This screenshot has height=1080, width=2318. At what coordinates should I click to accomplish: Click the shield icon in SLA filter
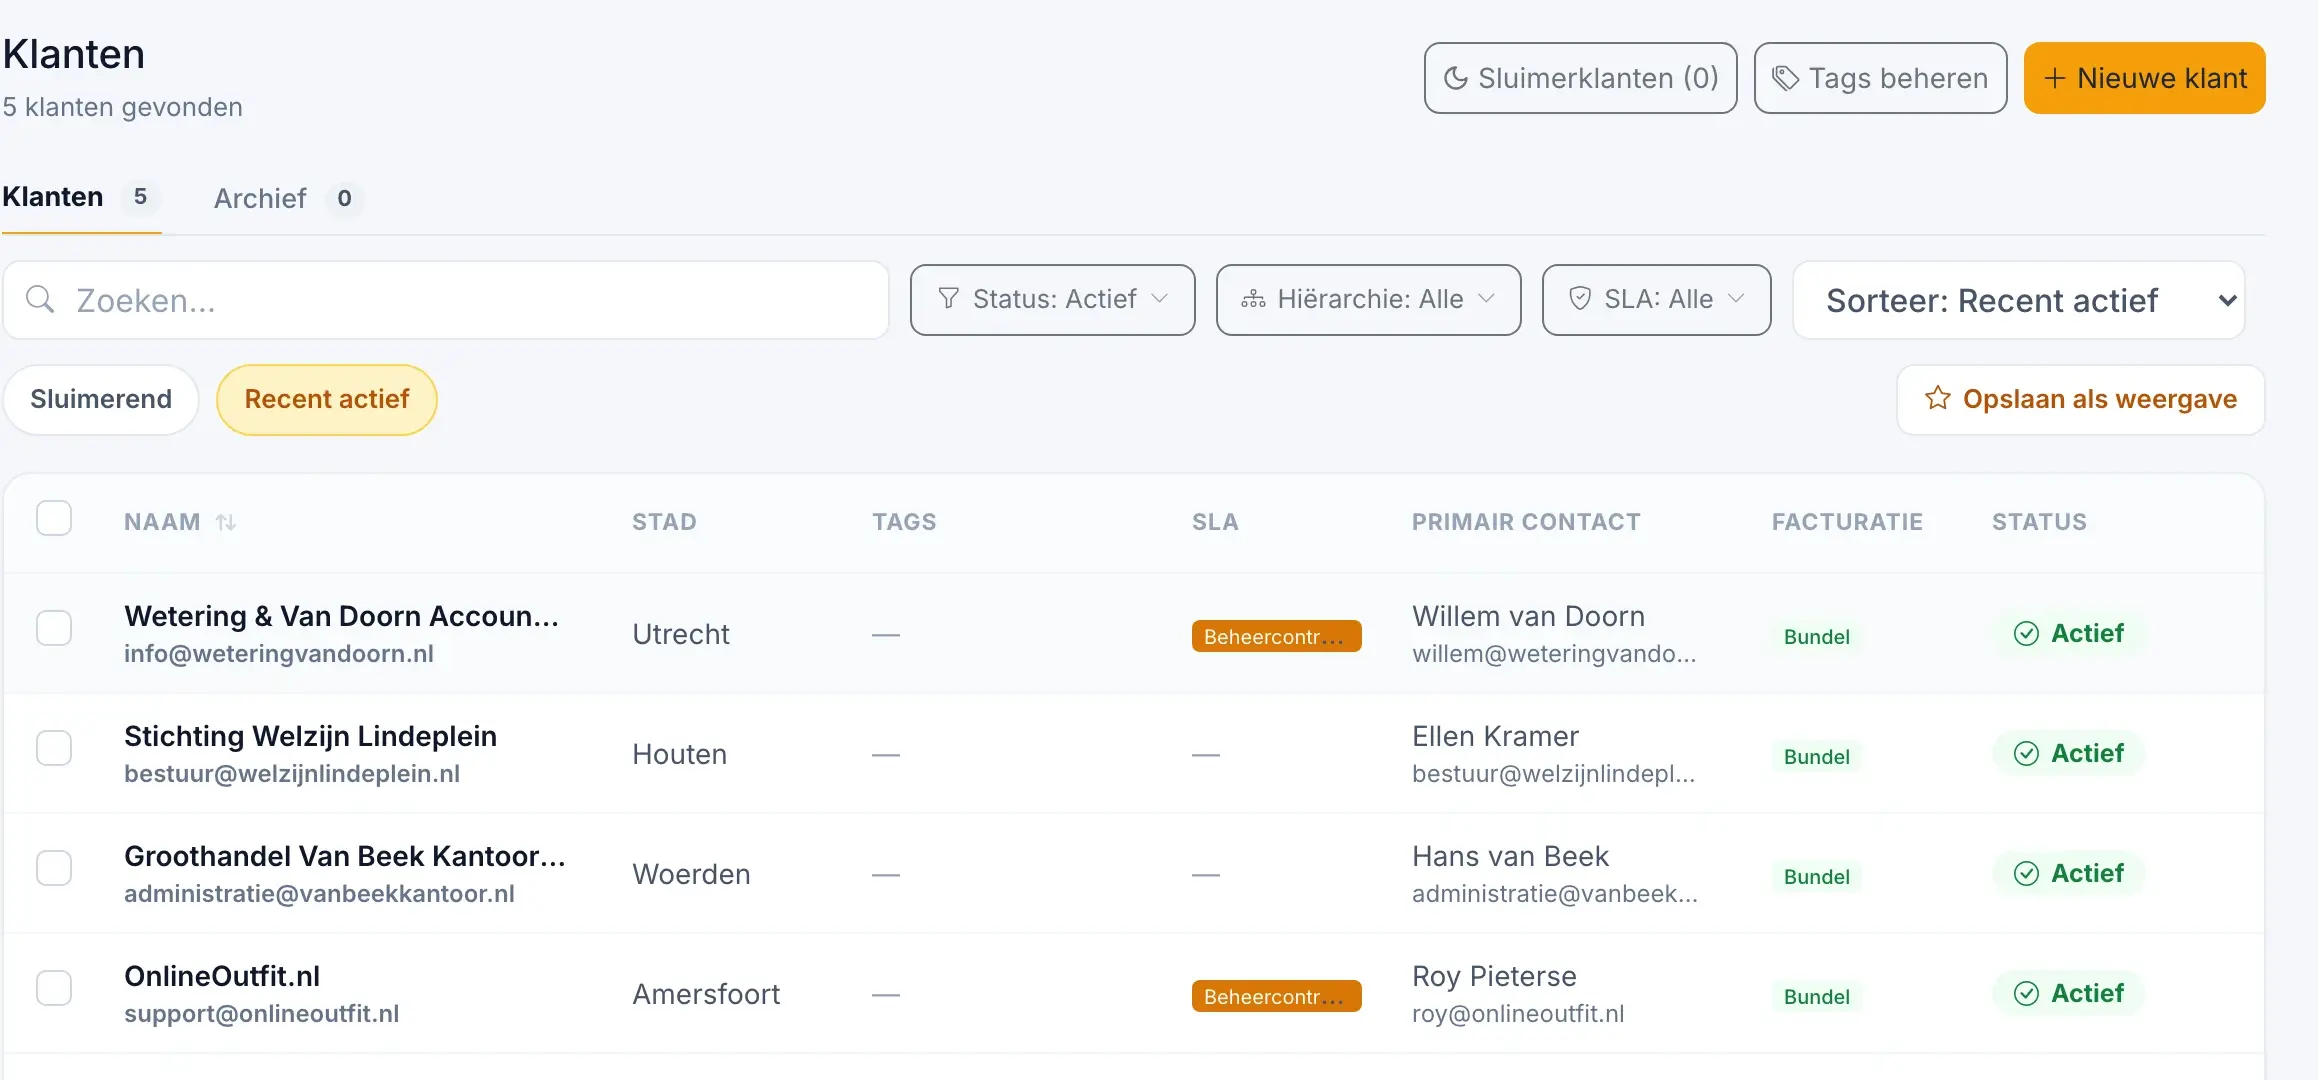pos(1580,299)
